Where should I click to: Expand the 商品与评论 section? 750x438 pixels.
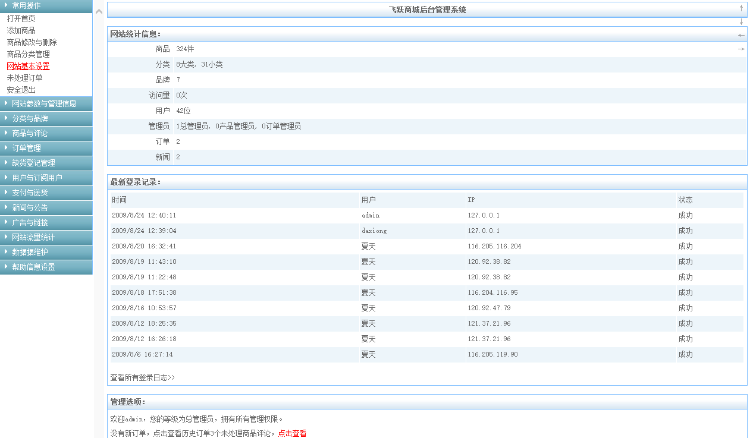pos(46,133)
